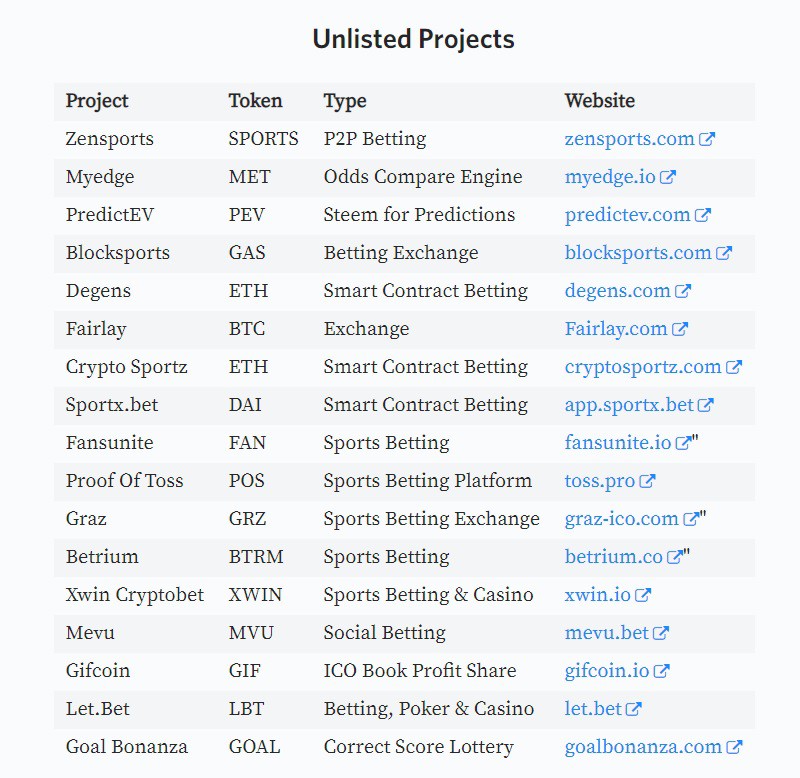
Task: Click external link icon next to let.bet
Action: tap(633, 709)
